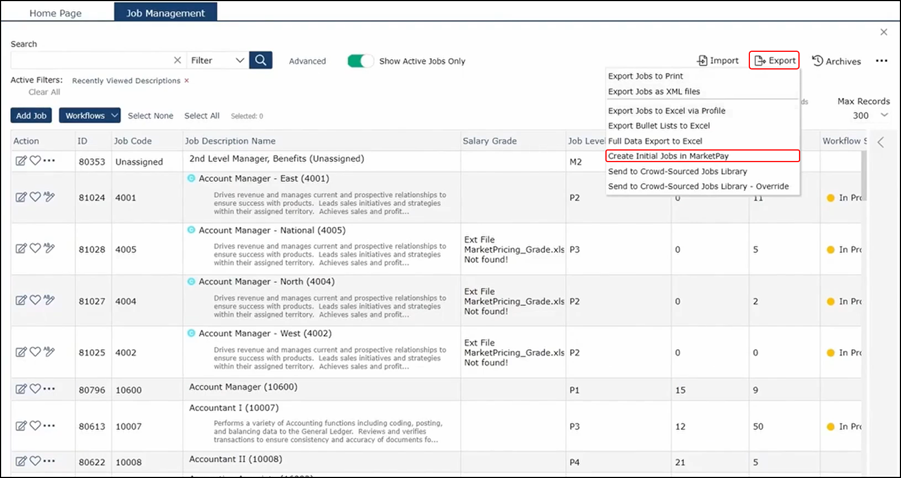Image resolution: width=901 pixels, height=478 pixels.
Task: Open the Filter dropdown
Action: (217, 61)
